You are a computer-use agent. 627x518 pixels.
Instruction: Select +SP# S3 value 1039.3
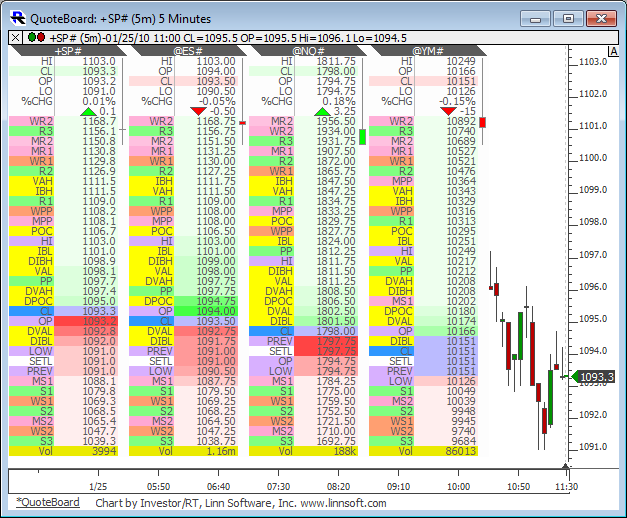(x=86, y=441)
